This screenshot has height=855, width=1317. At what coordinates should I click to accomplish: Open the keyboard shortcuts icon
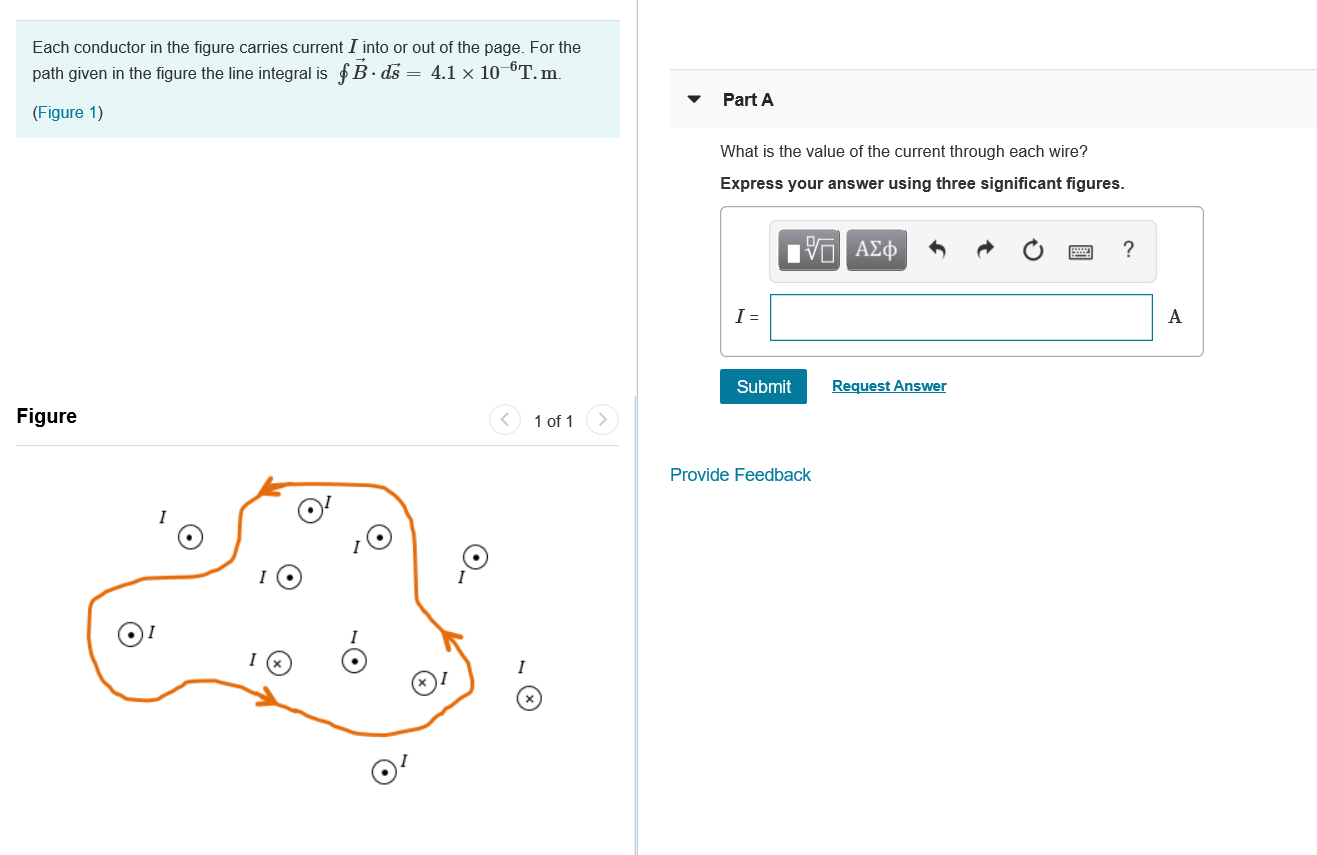coord(1080,250)
